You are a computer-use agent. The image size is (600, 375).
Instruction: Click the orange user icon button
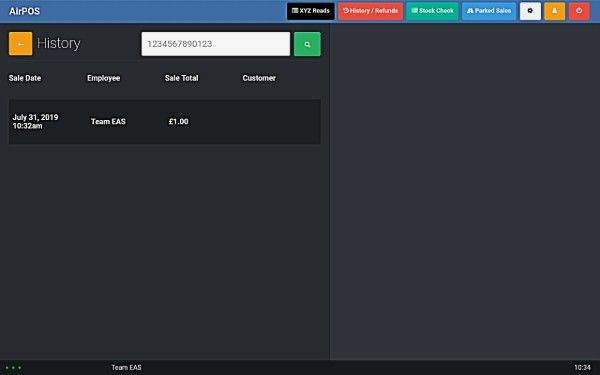[x=554, y=11]
